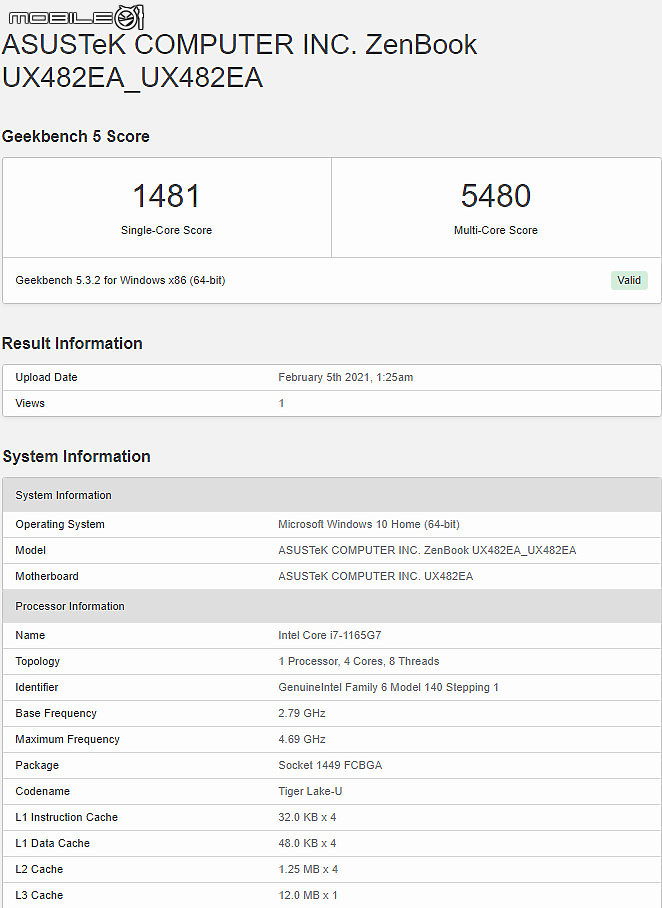
Task: Click the 1.25 MB x 4 value
Action: 308,870
